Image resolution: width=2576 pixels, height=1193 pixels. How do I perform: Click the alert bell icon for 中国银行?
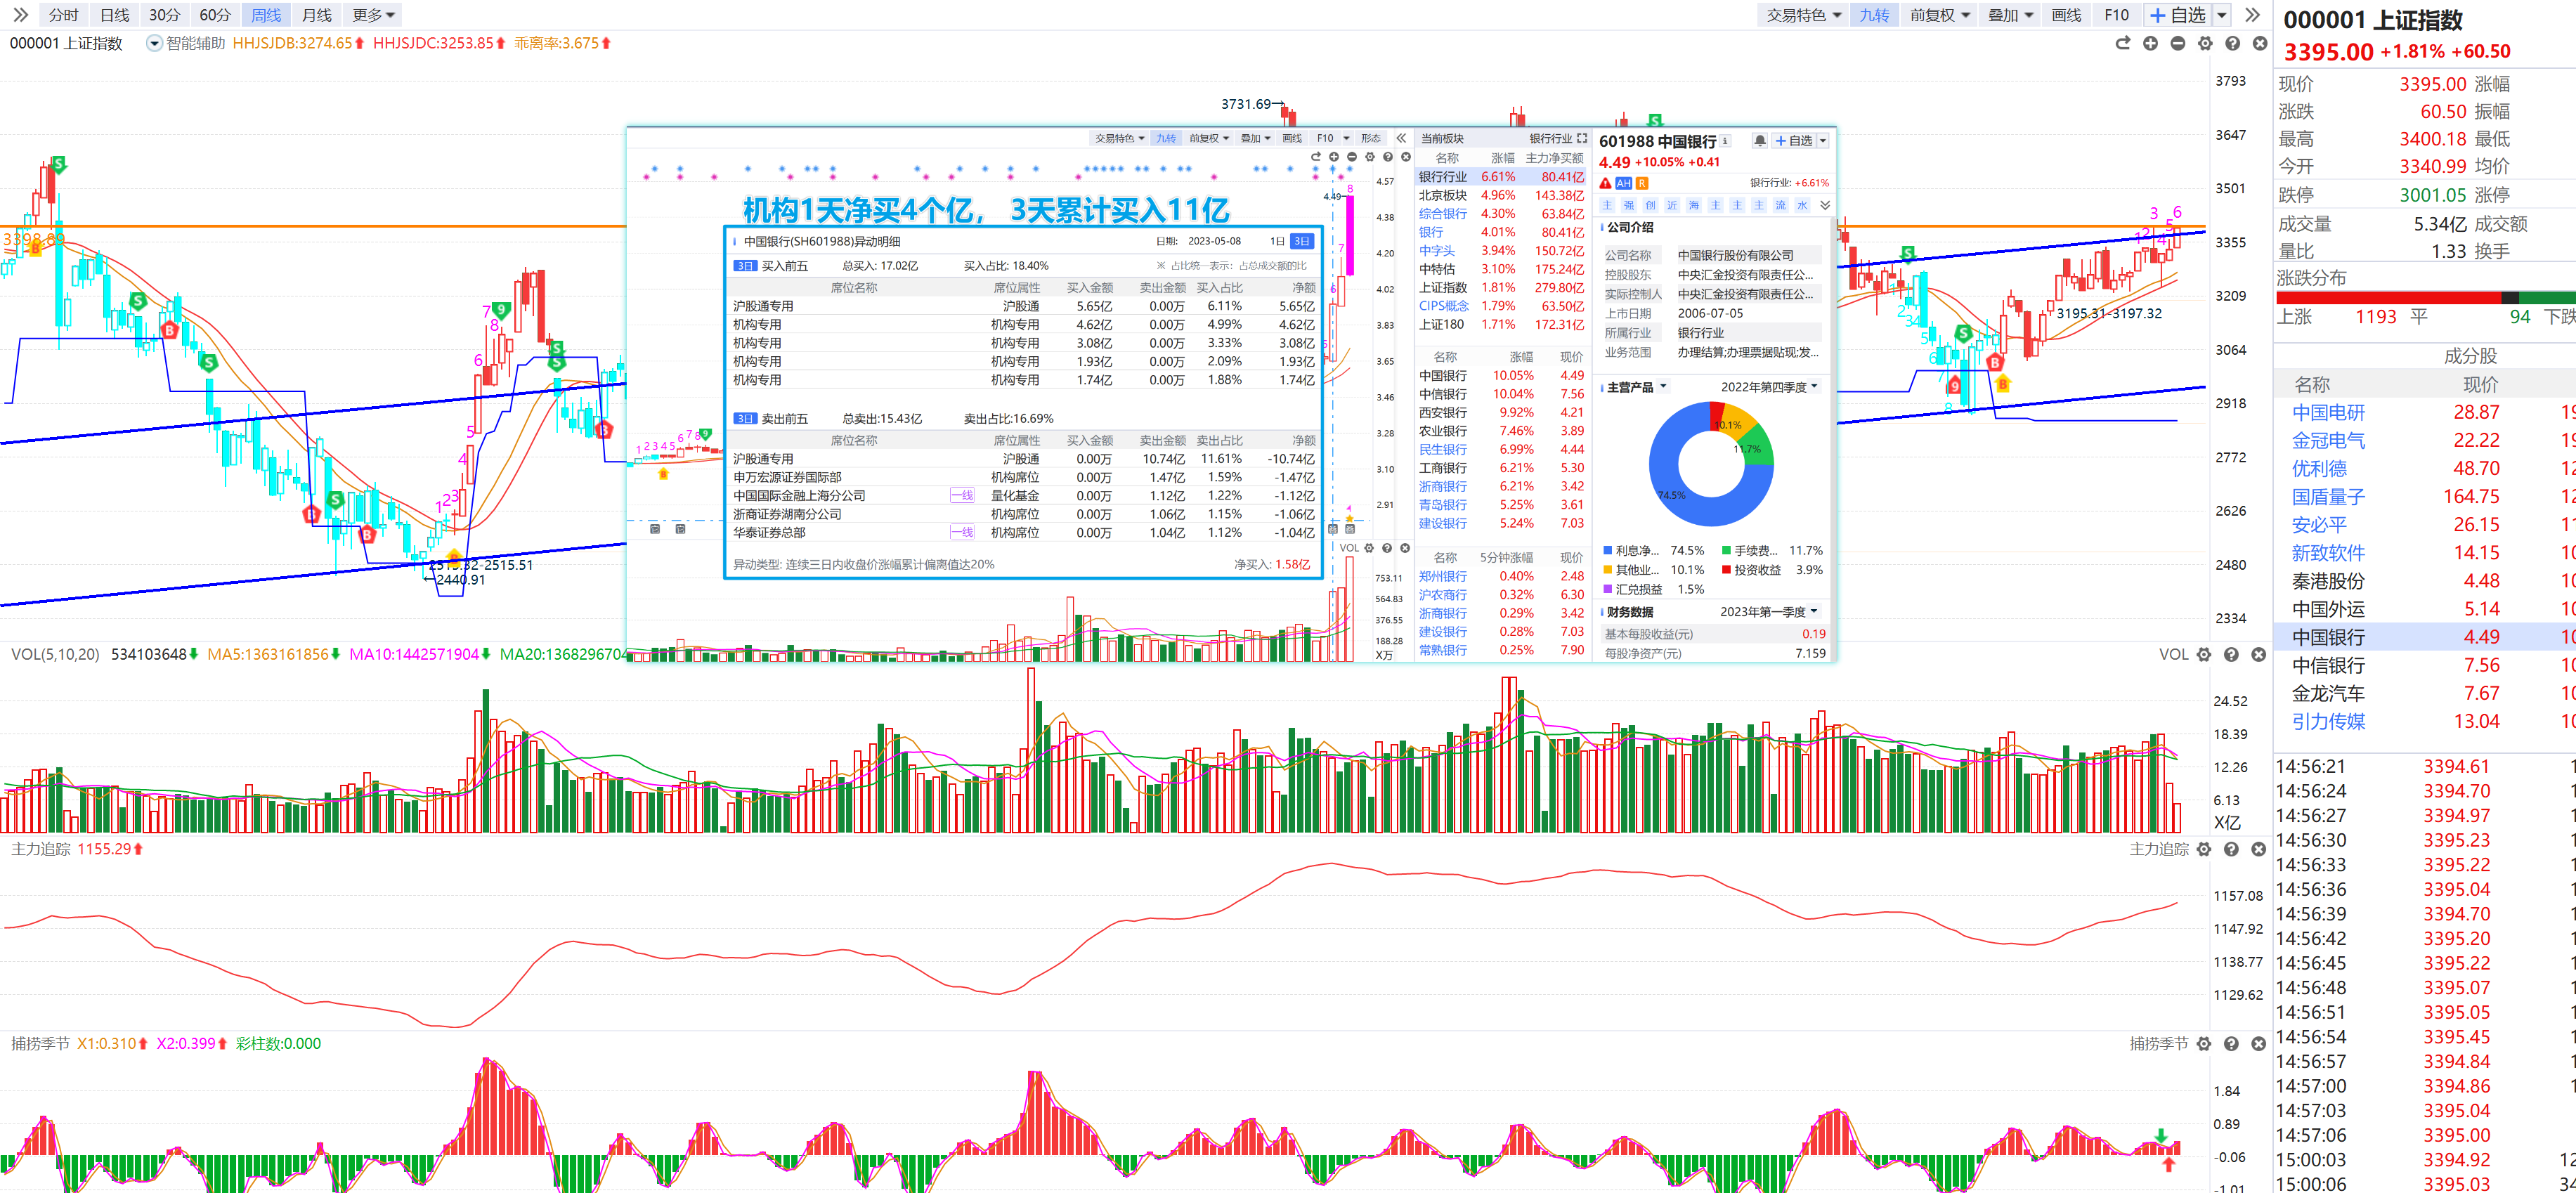pos(1760,141)
